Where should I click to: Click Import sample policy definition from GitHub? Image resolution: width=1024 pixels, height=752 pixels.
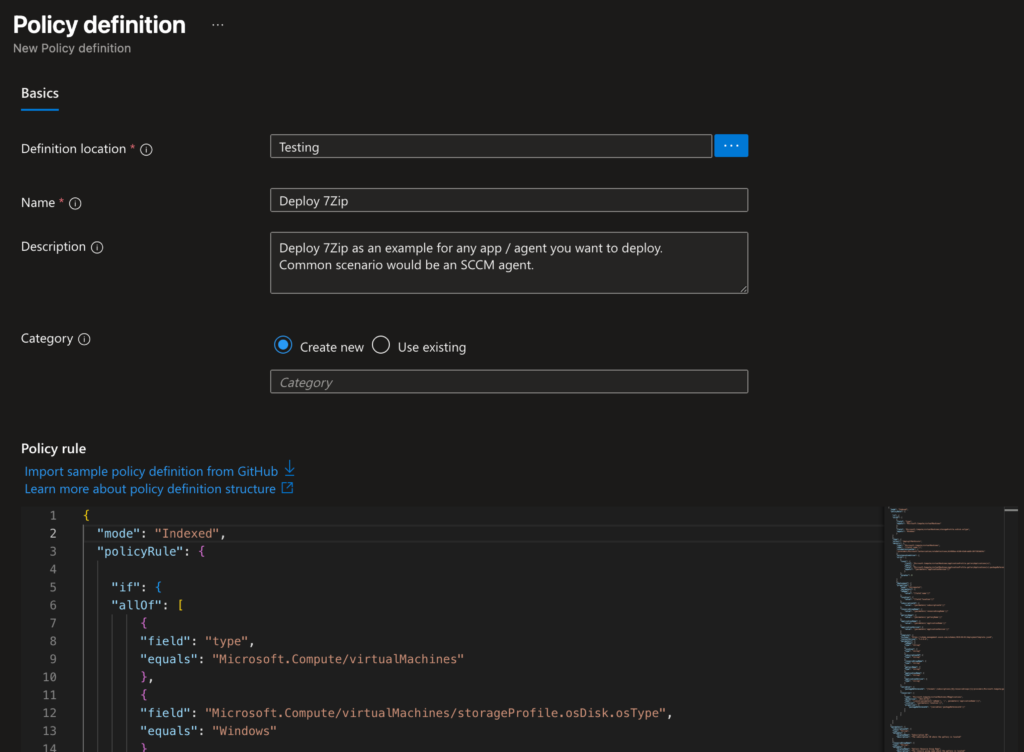tap(152, 470)
